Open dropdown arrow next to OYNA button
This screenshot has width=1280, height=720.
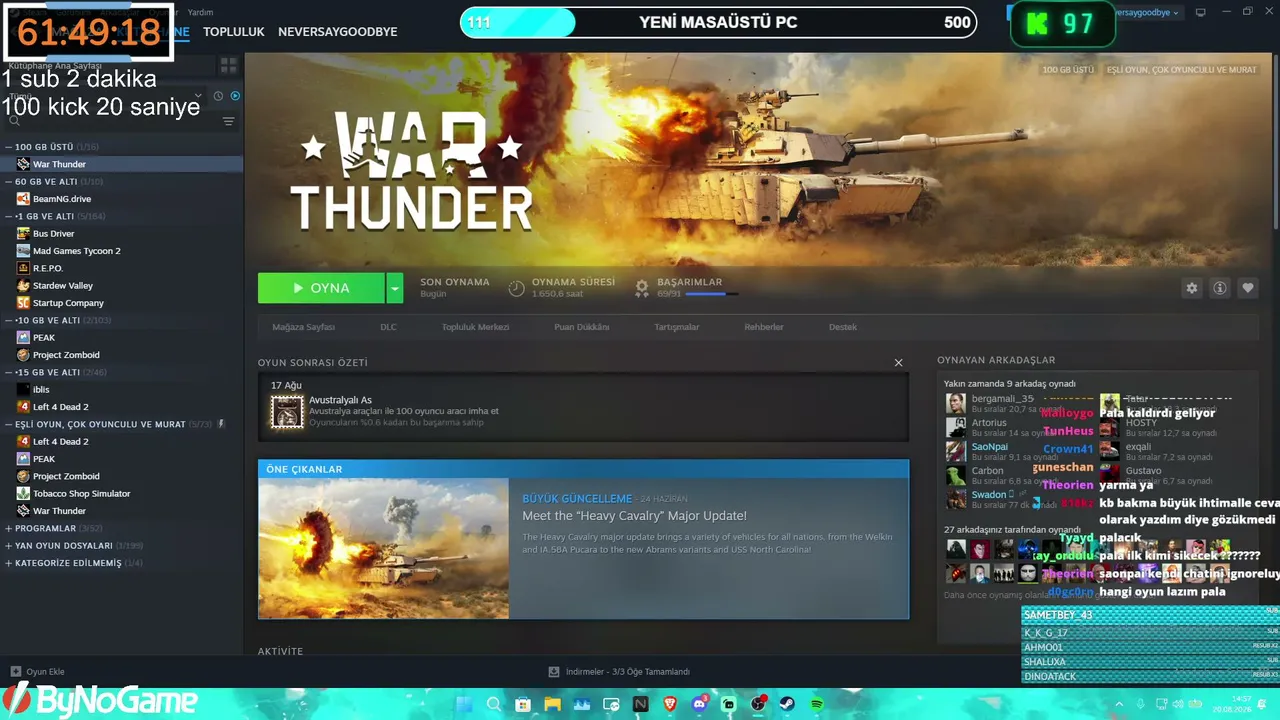click(395, 288)
